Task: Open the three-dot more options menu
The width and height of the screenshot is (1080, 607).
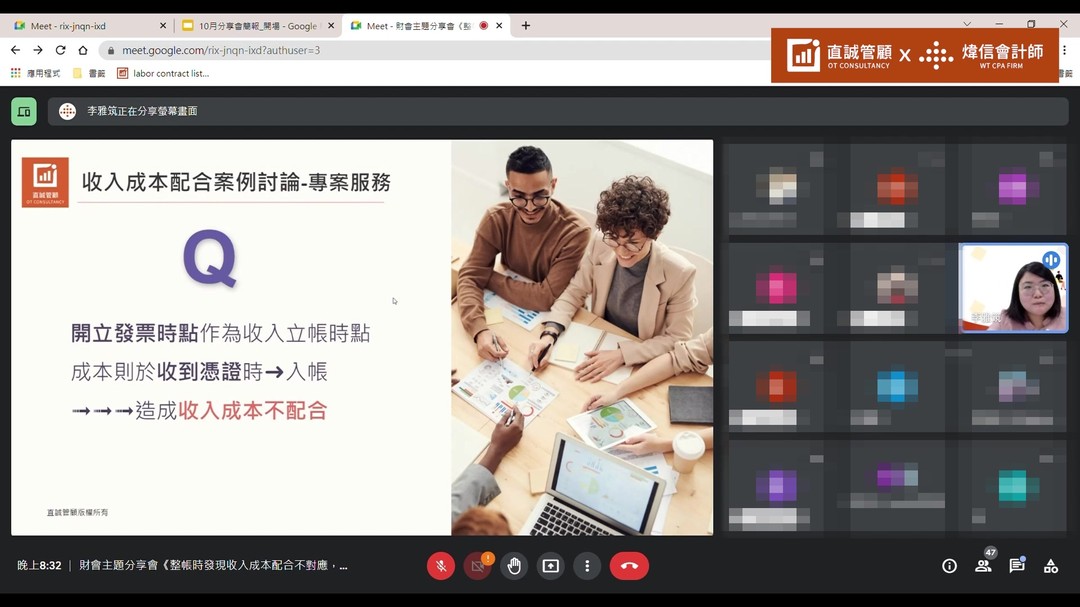Action: click(x=587, y=566)
